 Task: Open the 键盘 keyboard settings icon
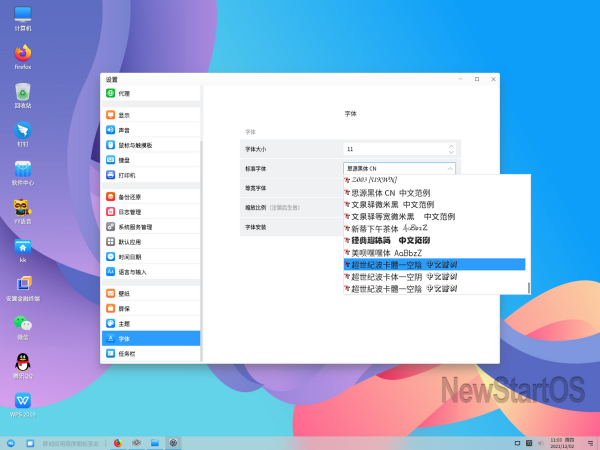111,160
